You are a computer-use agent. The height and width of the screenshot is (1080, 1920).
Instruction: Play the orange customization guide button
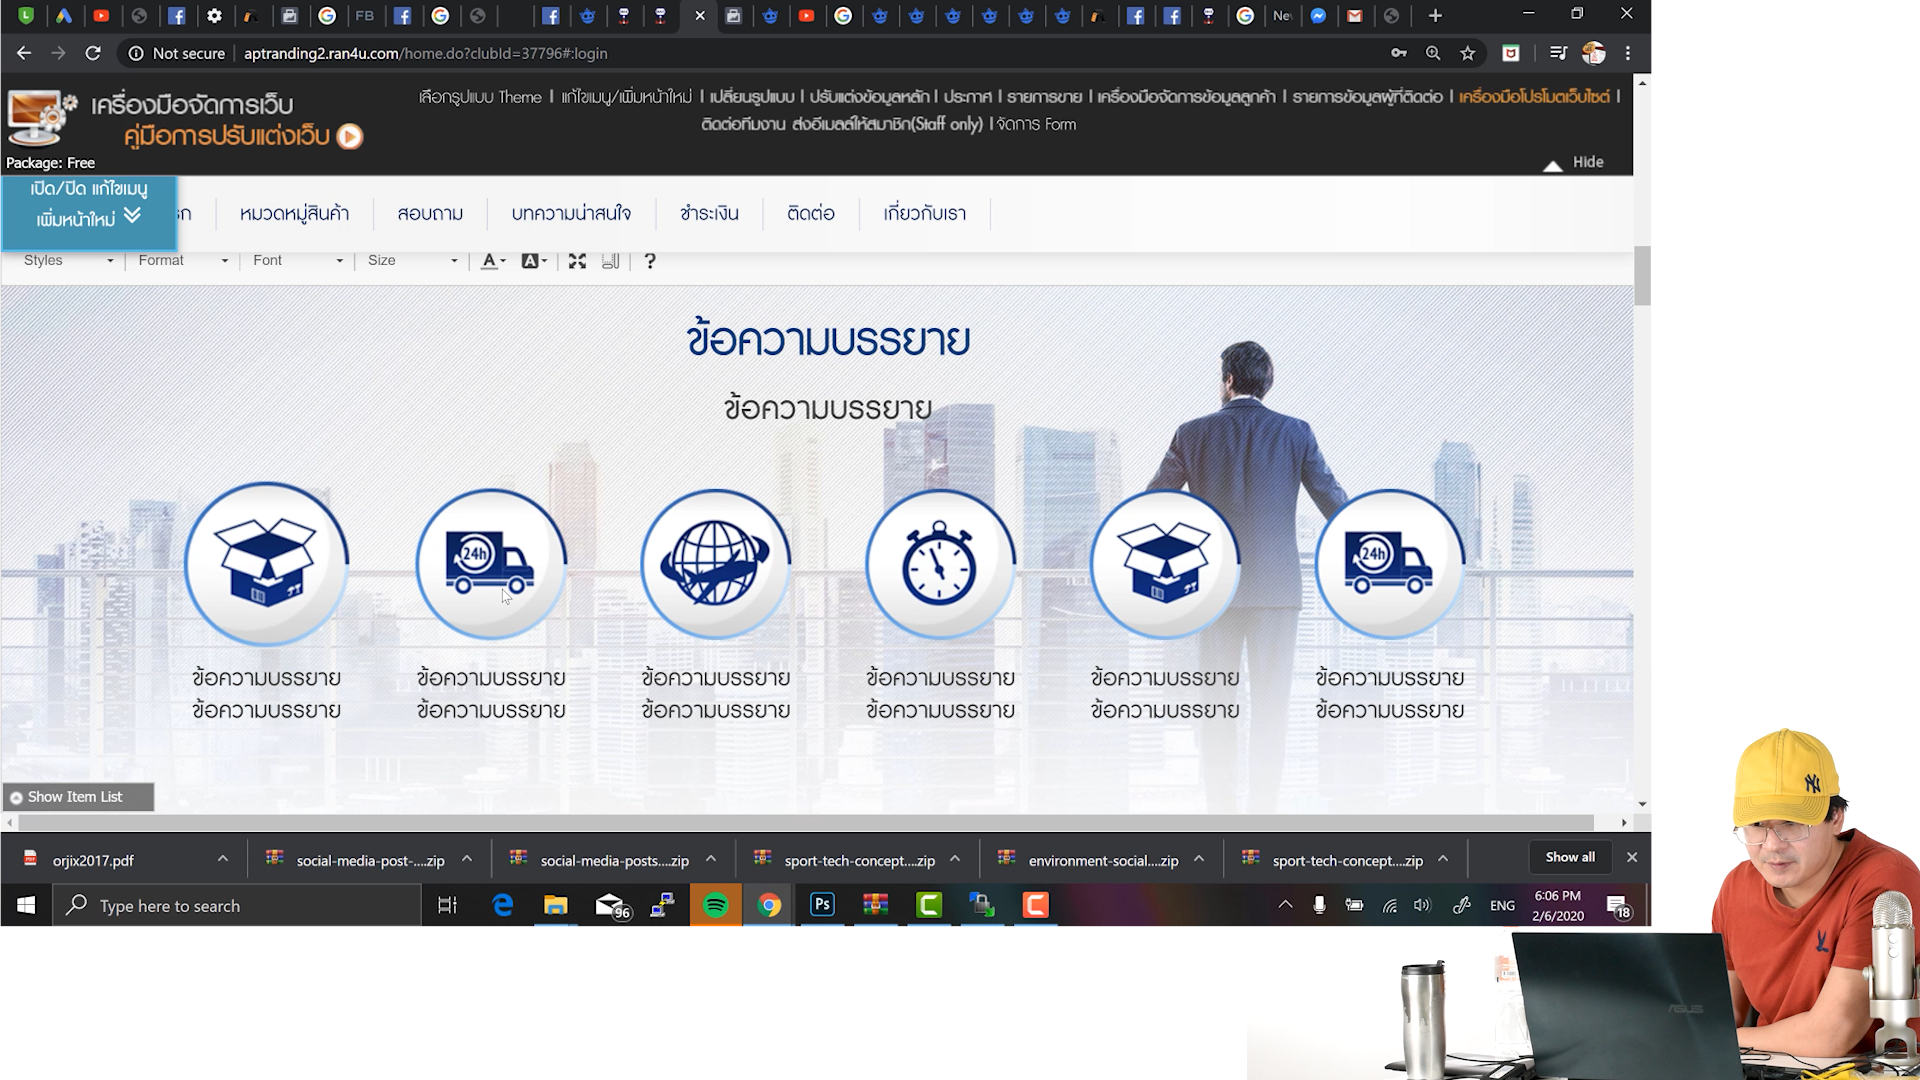click(350, 136)
